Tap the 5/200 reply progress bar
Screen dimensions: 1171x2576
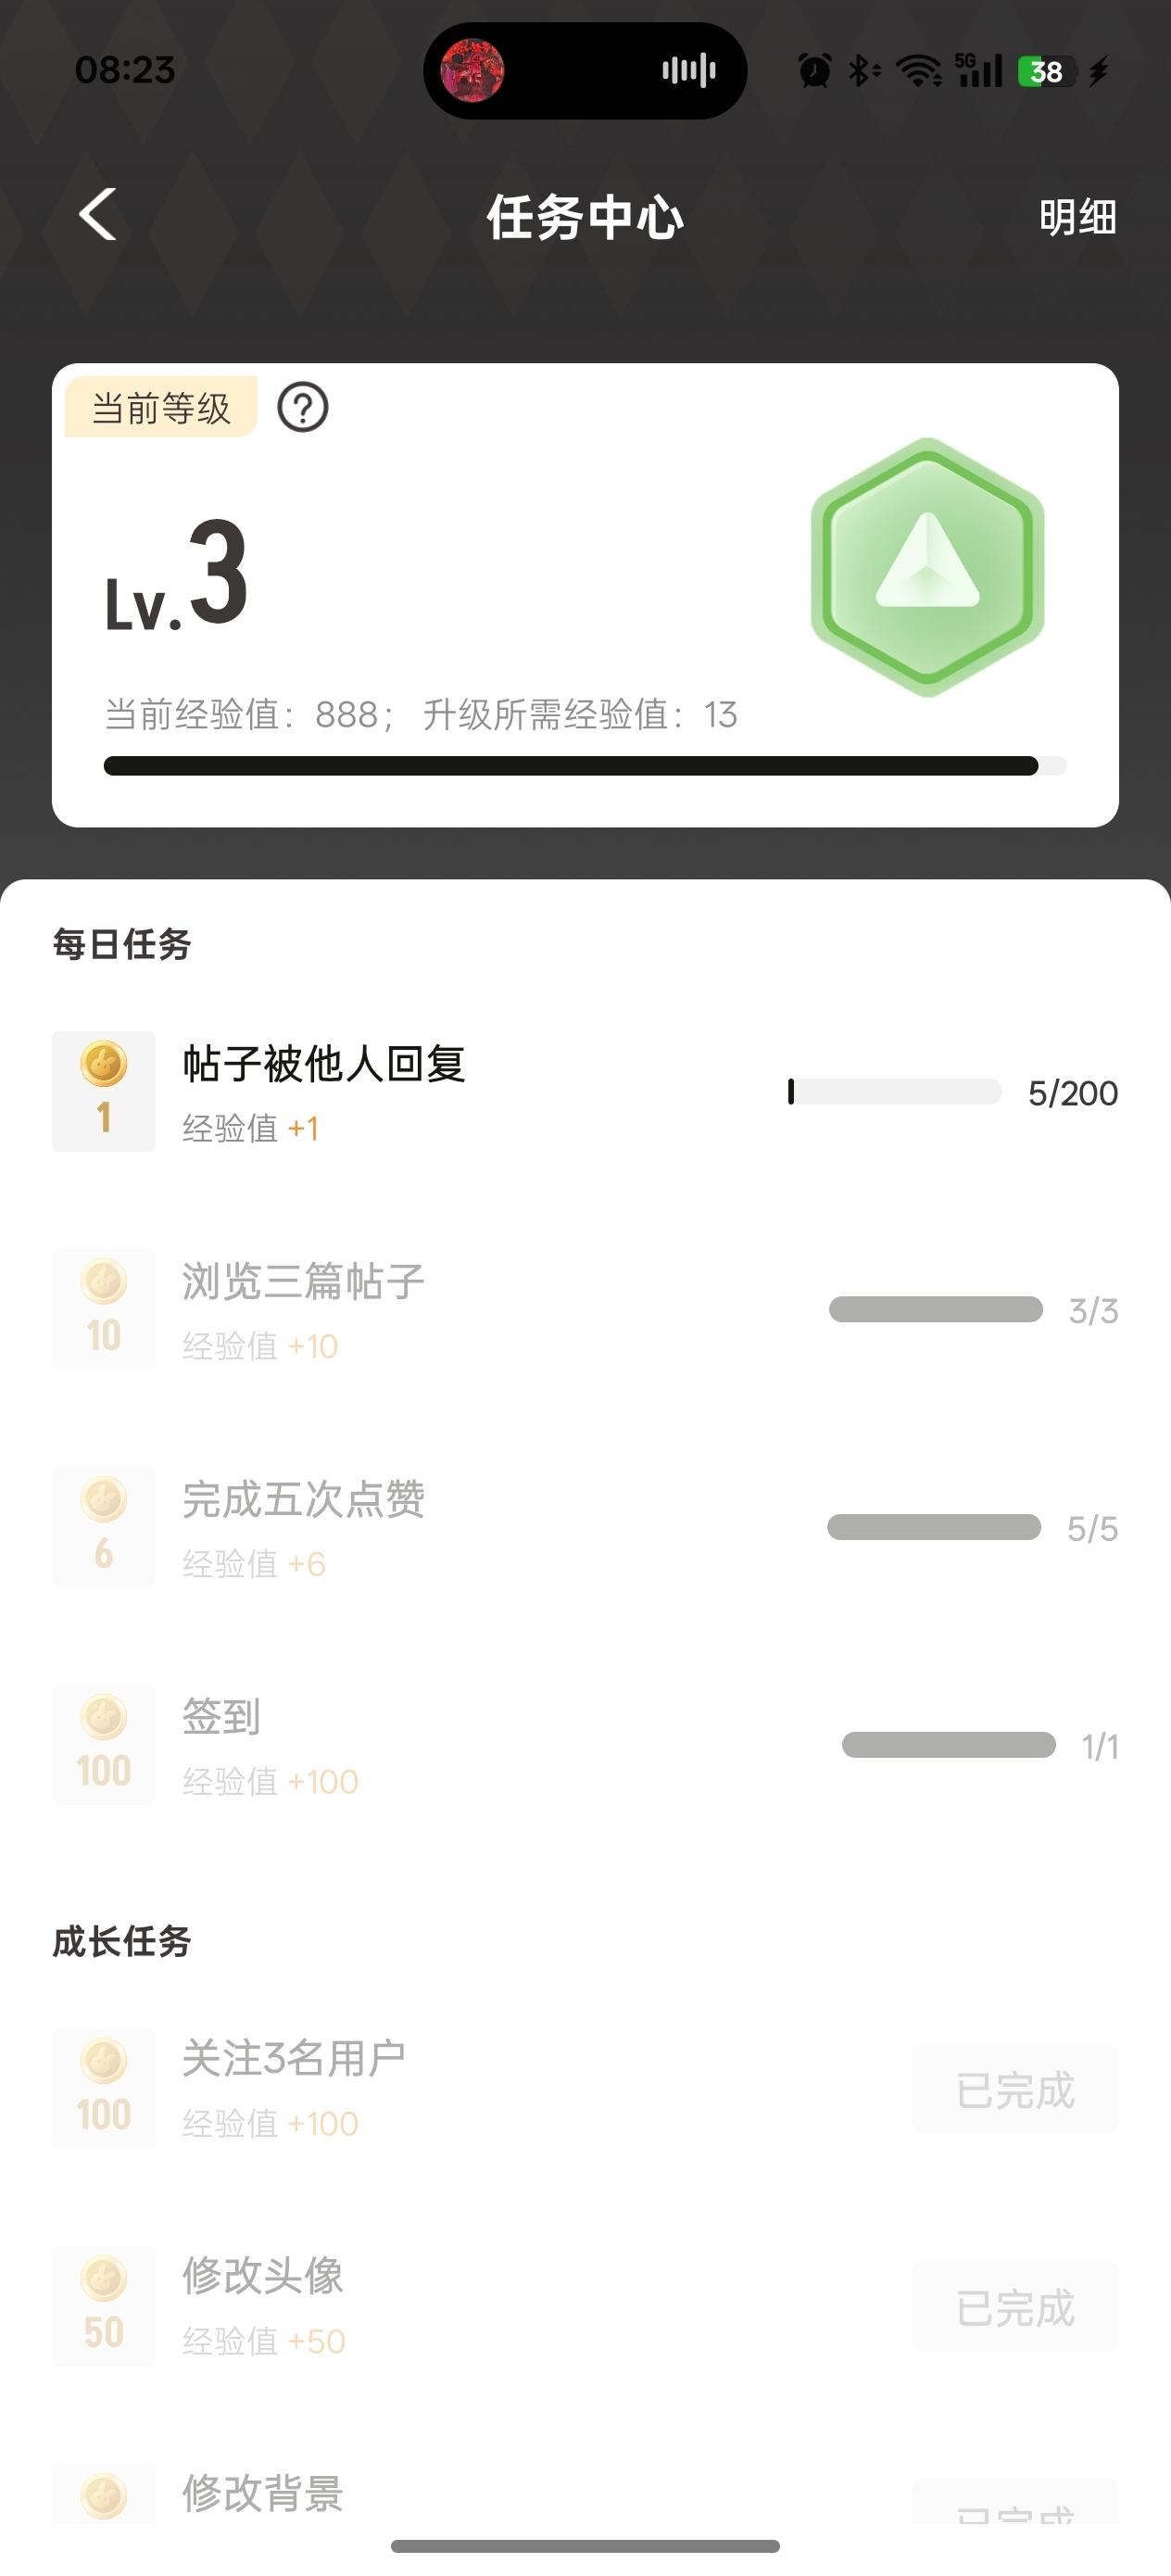coord(895,1092)
